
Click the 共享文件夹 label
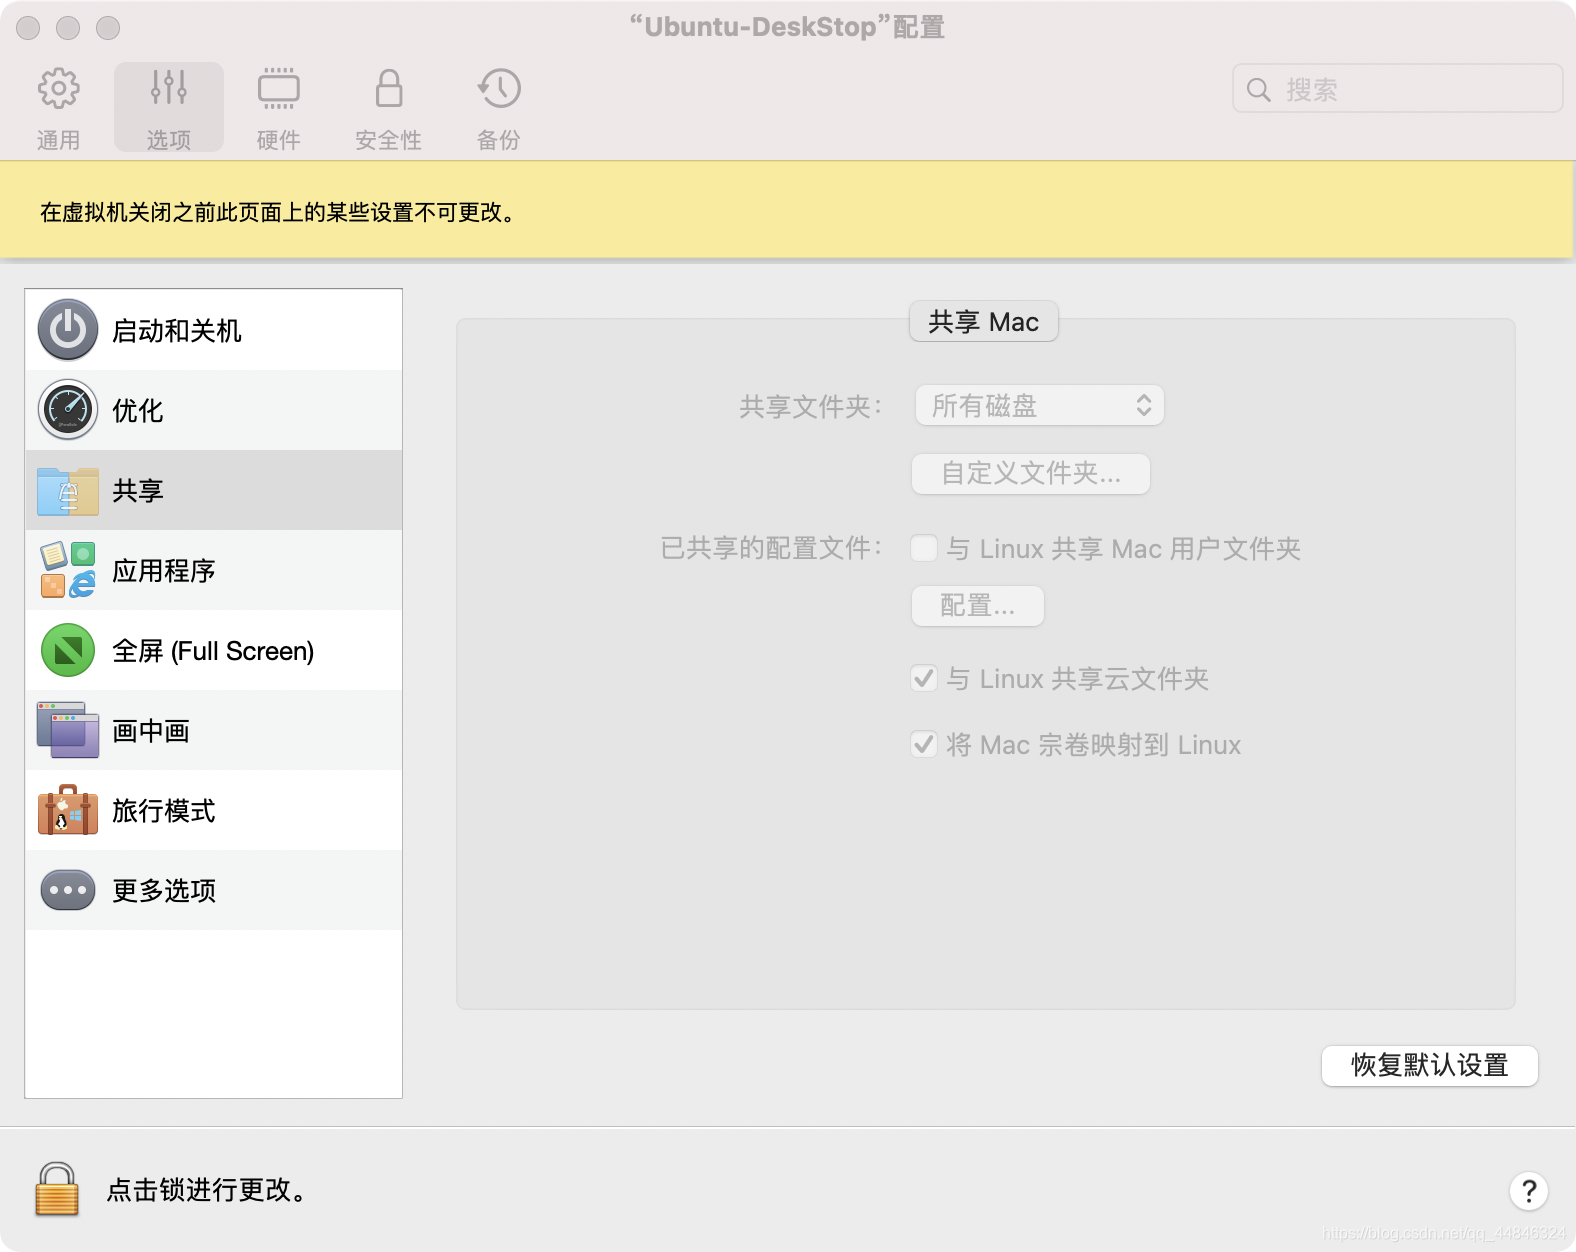pyautogui.click(x=811, y=406)
